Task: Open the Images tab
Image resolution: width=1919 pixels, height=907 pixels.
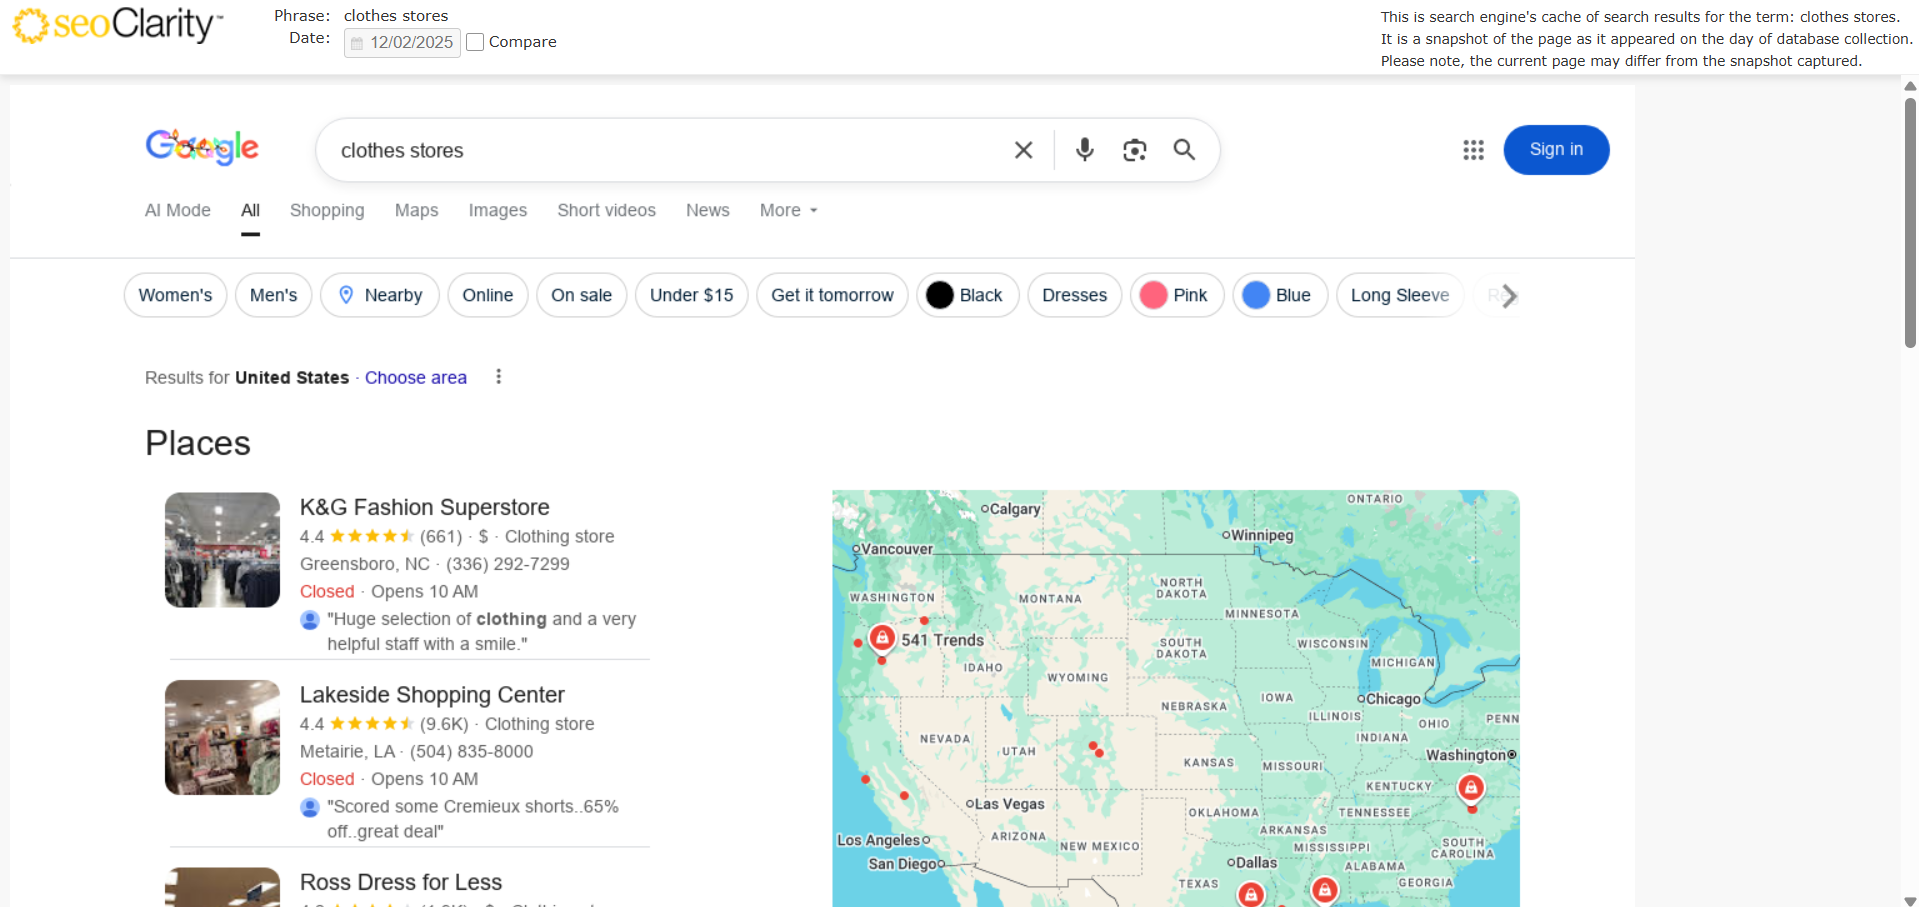Action: click(x=497, y=211)
